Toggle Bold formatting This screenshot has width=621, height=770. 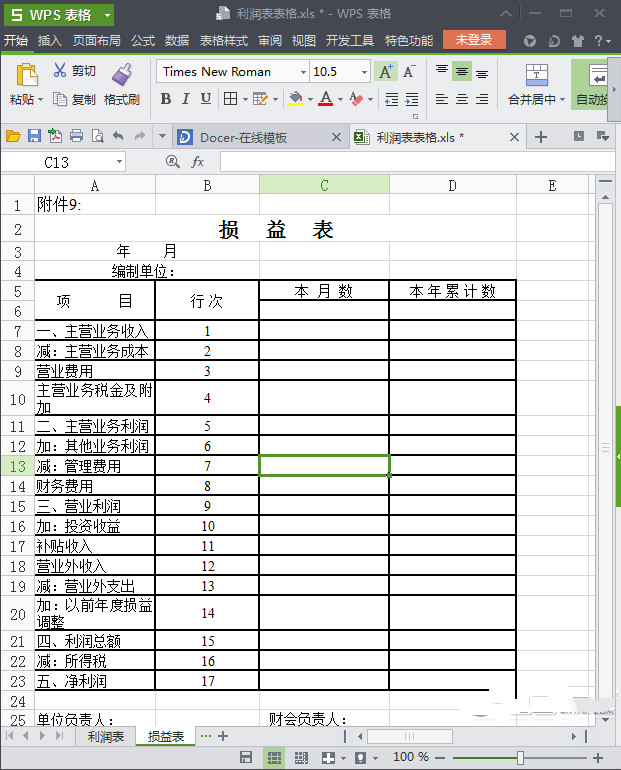166,99
